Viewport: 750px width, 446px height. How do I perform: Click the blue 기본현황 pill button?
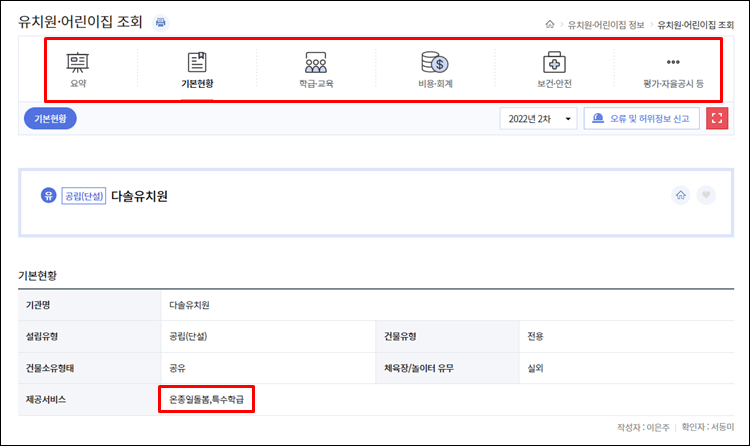[x=50, y=118]
